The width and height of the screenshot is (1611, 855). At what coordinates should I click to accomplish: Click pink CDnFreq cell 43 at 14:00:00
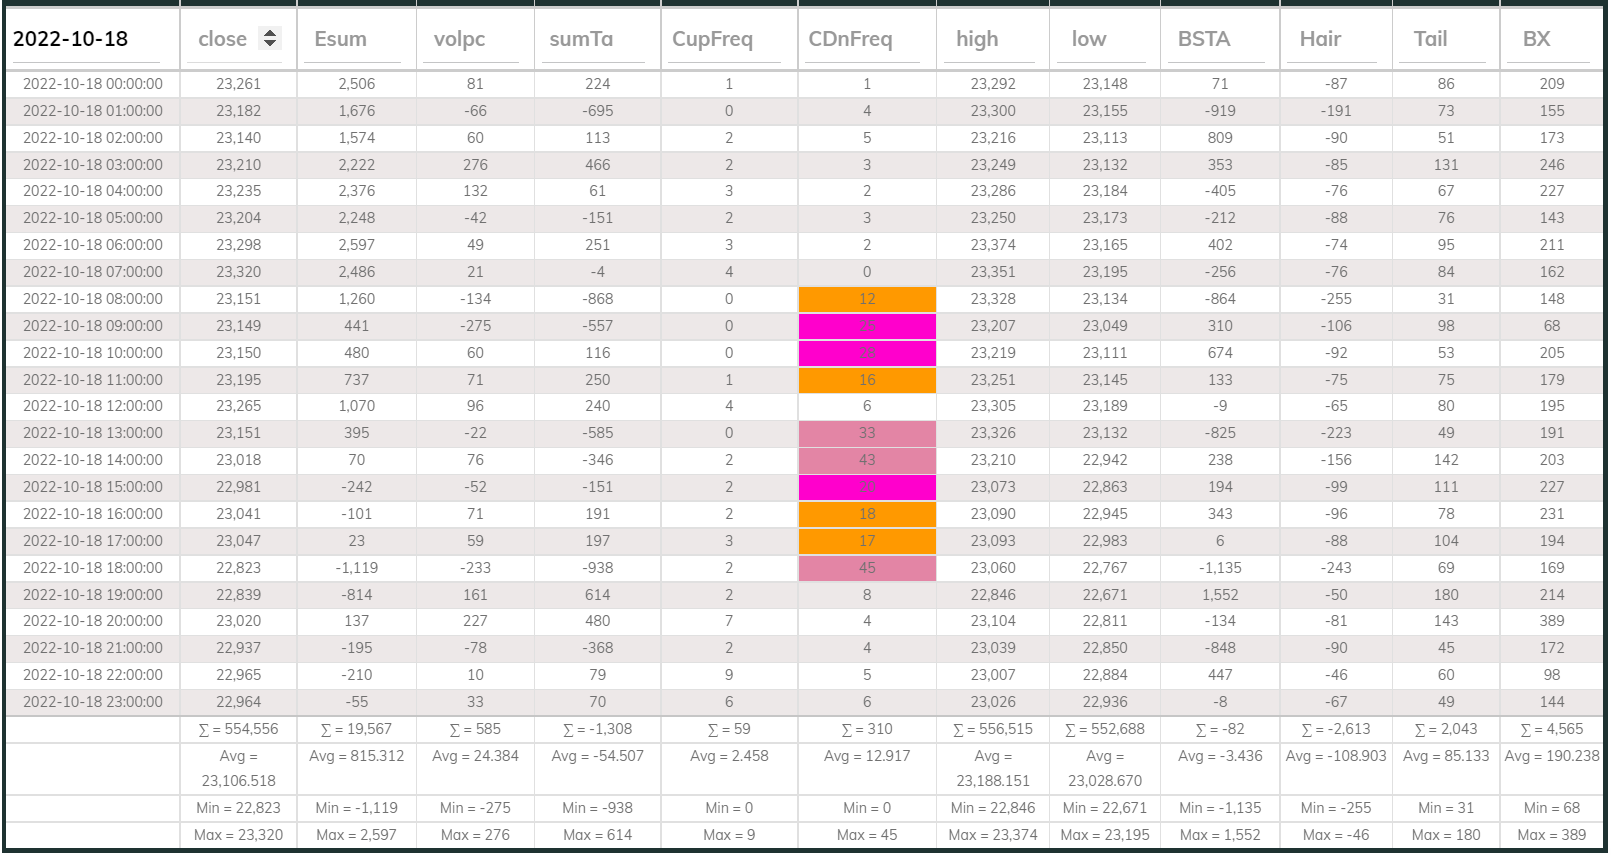pyautogui.click(x=867, y=460)
